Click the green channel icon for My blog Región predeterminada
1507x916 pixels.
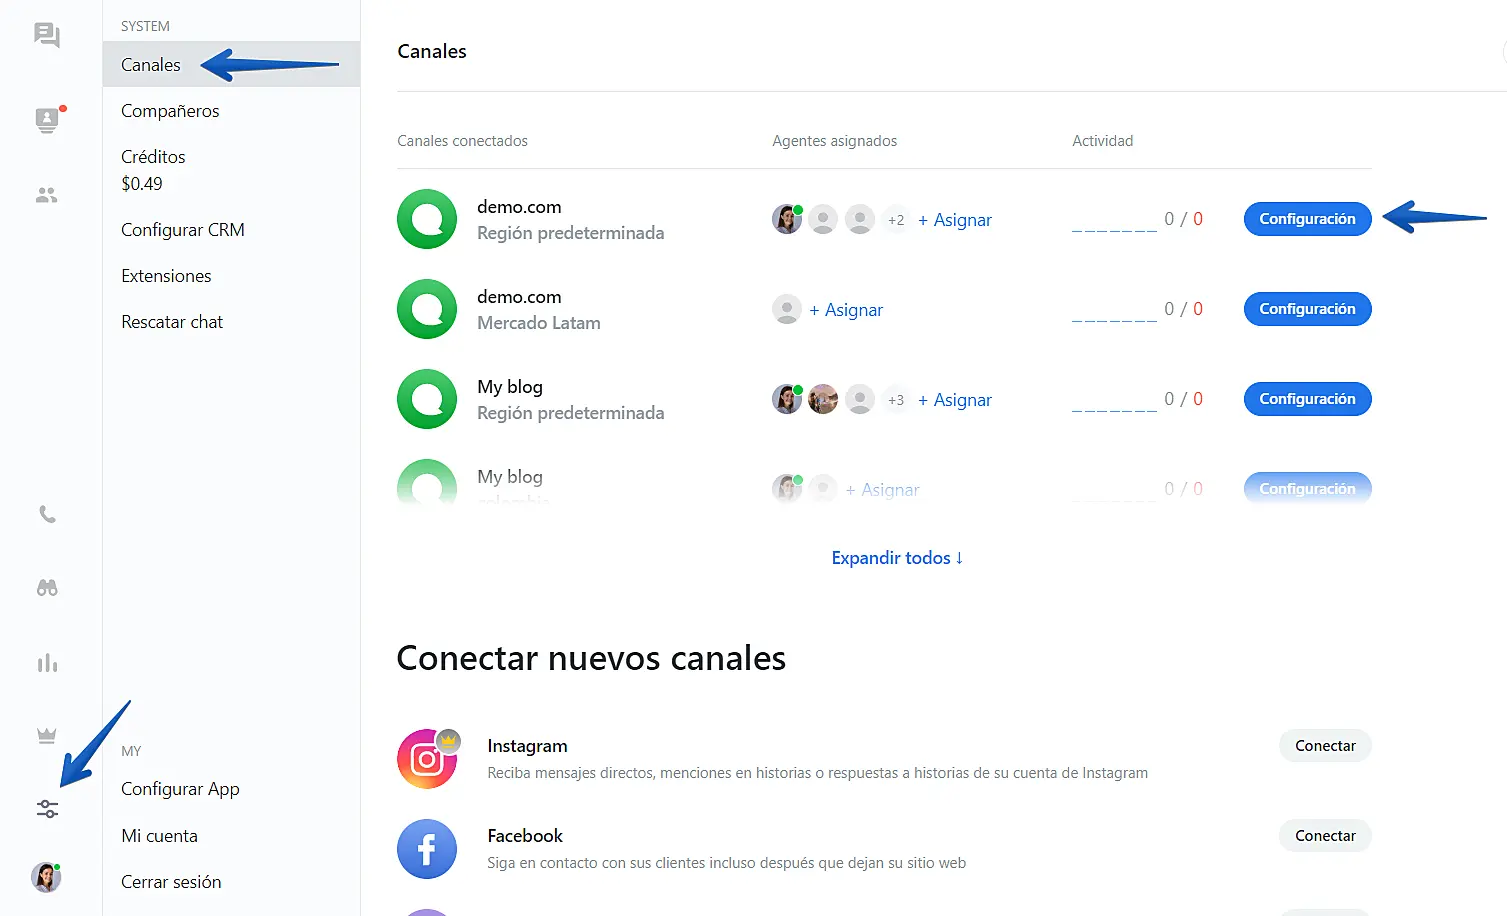427,399
